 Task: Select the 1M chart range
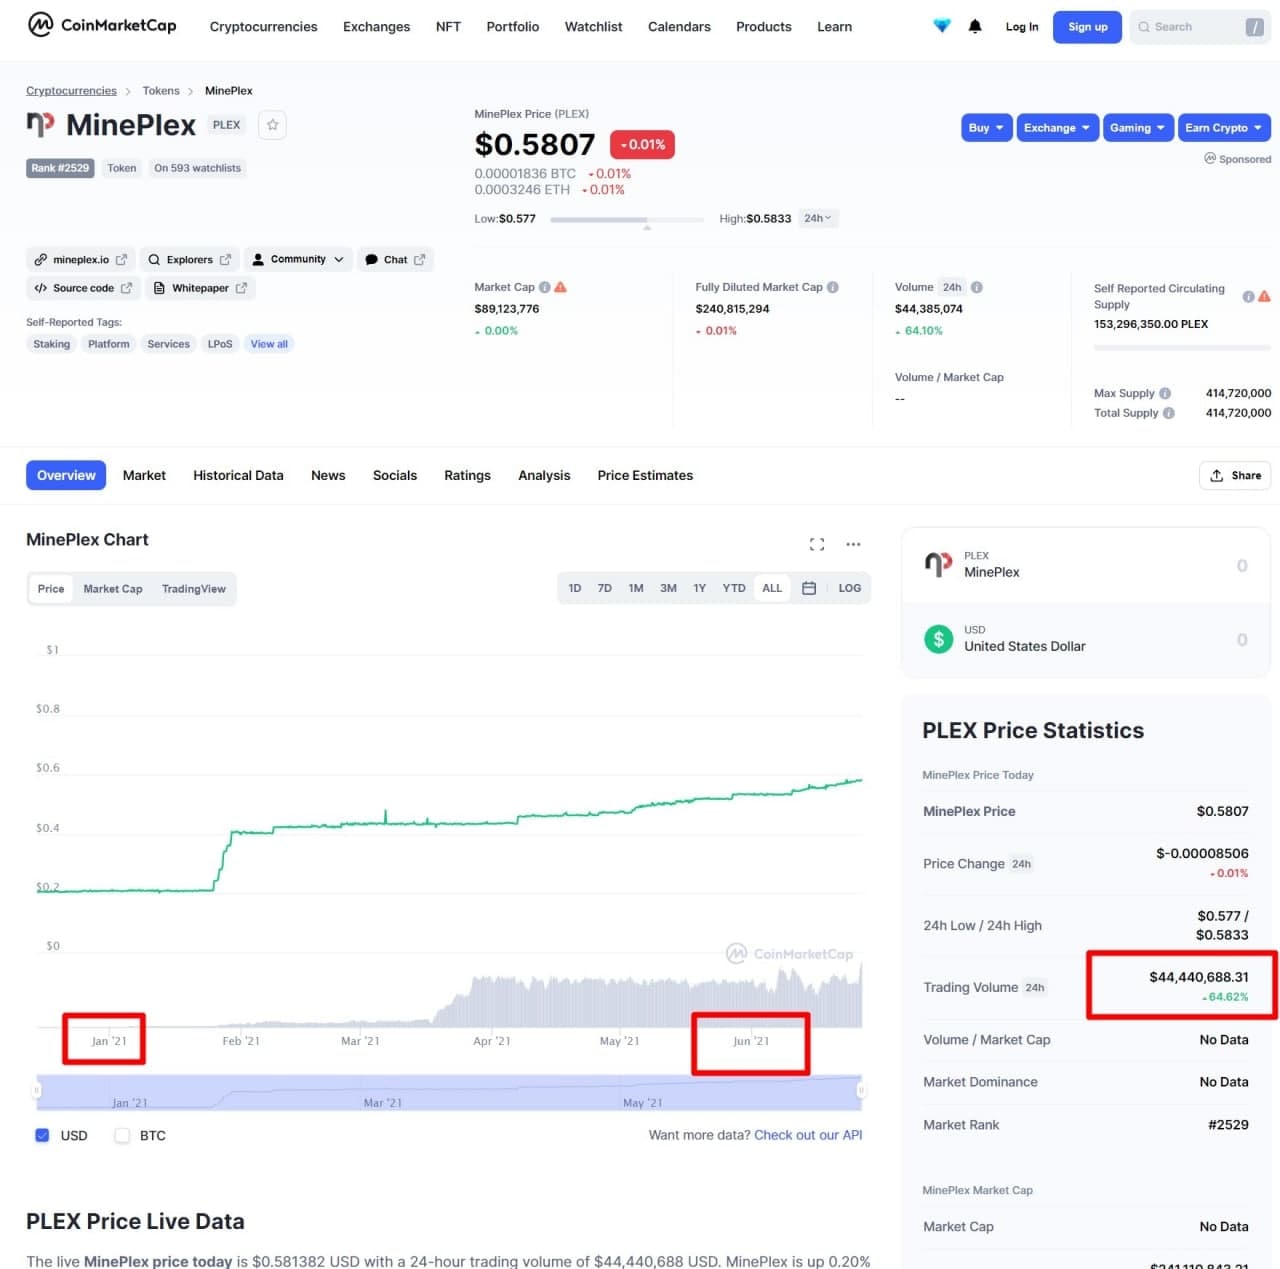636,588
